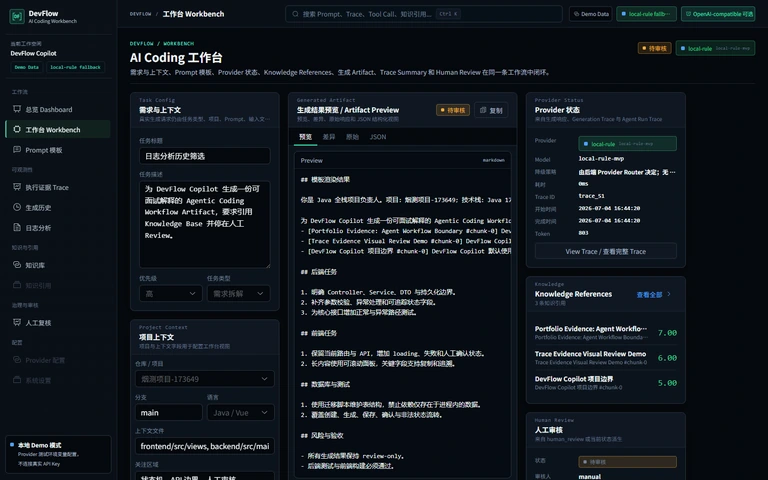The width and height of the screenshot is (768, 480).
Task: Click the 待审核 status field in 人工审核
Action: pos(627,462)
